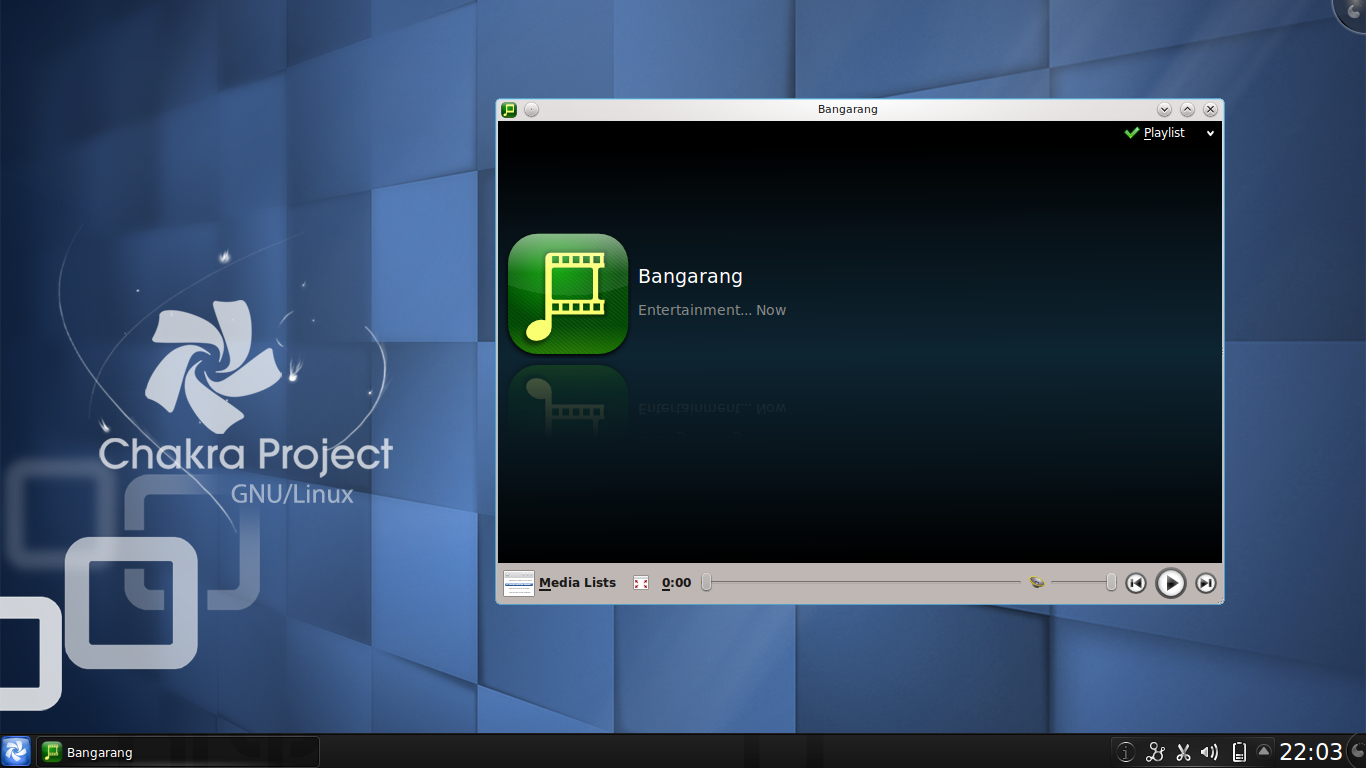Click the system tray volume icon

pyautogui.click(x=1210, y=752)
